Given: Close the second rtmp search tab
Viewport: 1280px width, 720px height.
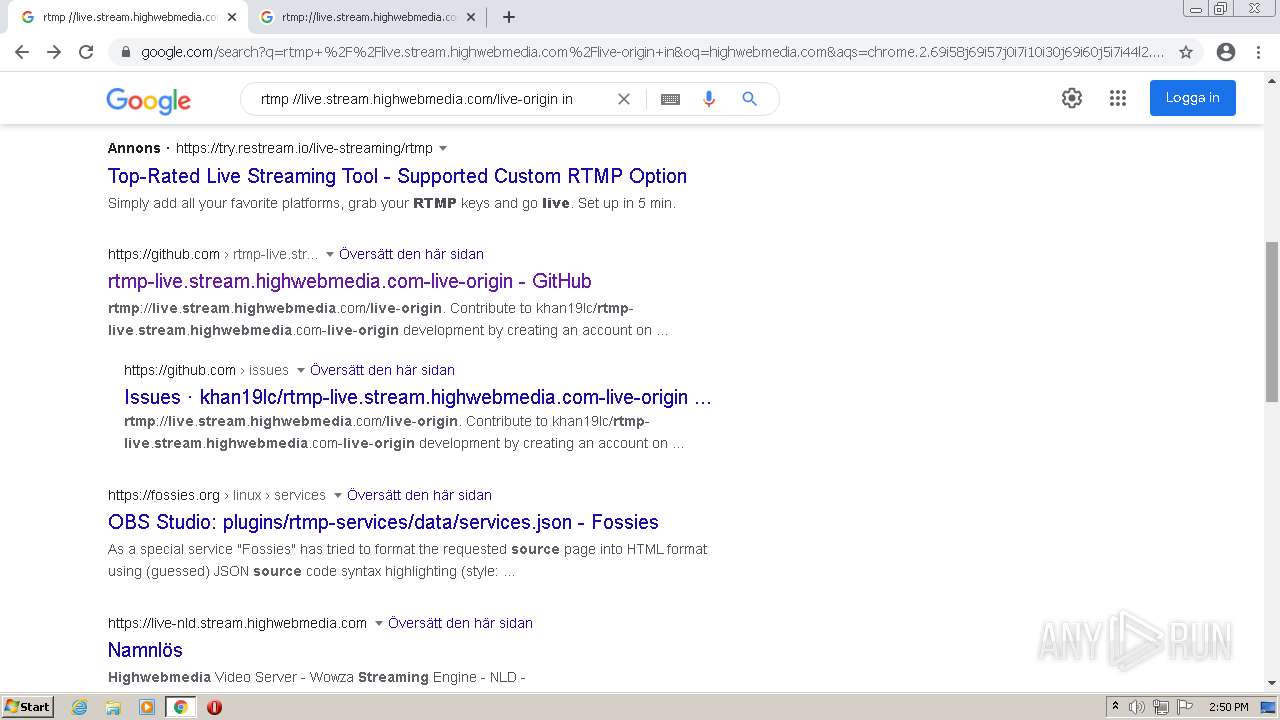Looking at the screenshot, I should (x=471, y=17).
